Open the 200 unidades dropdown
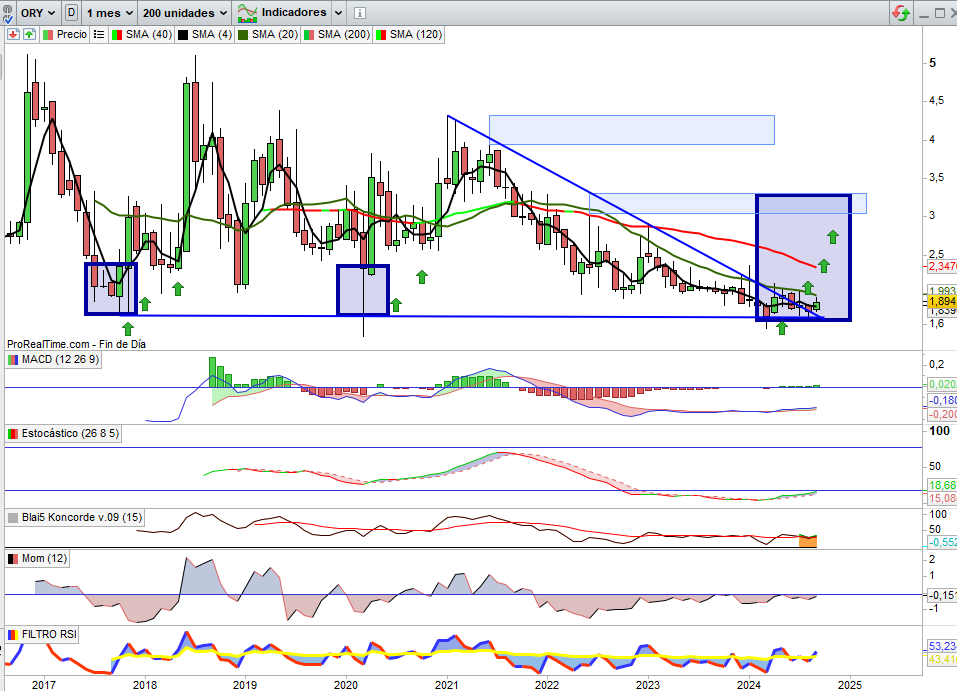The image size is (957, 691). 185,13
